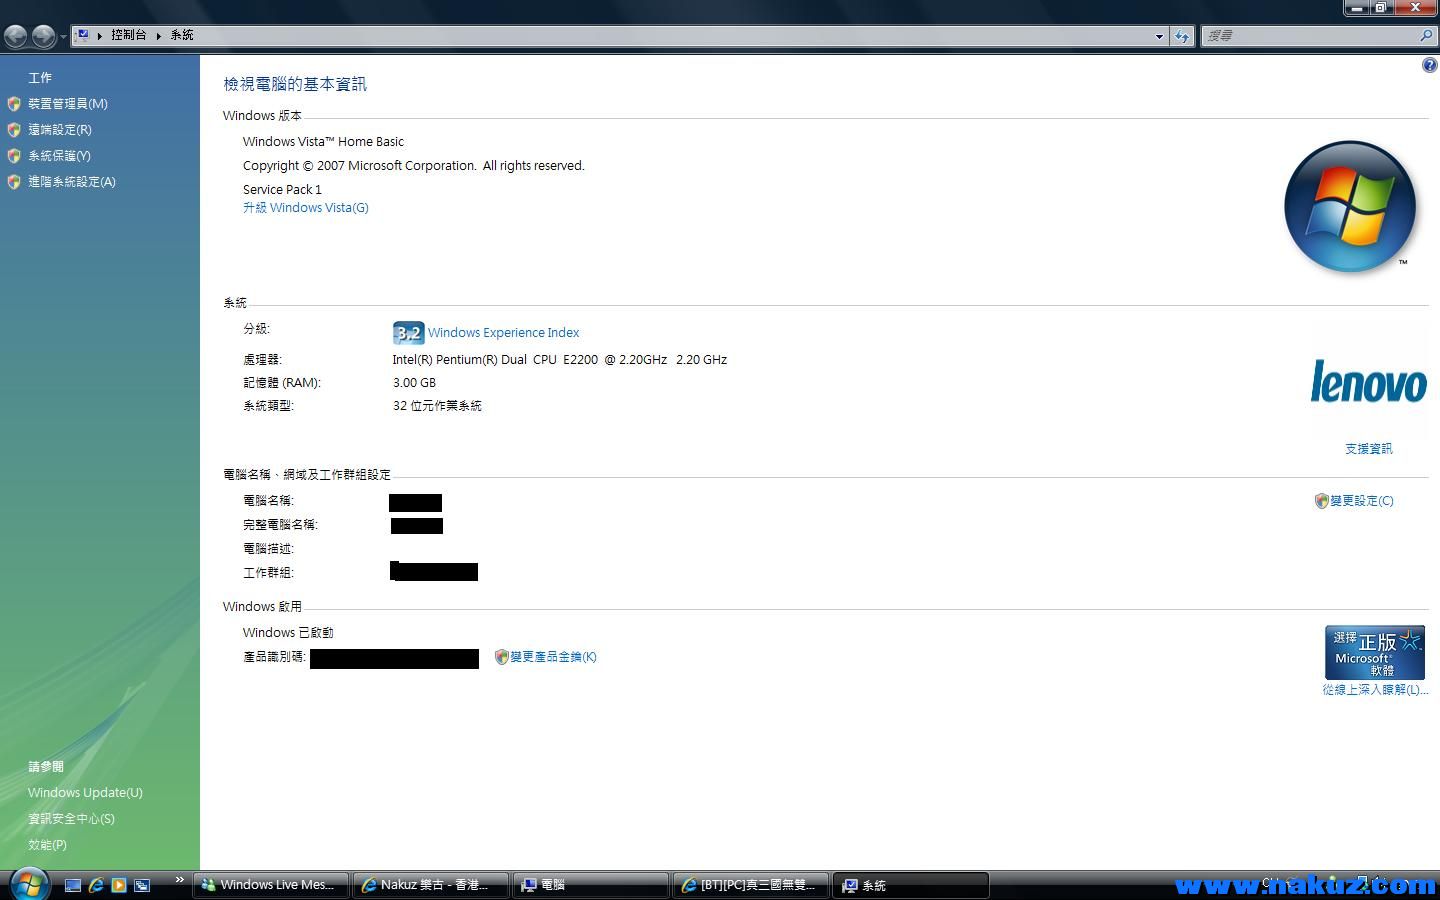The height and width of the screenshot is (900, 1440).
Task: Open 資訊安全中心(S) link
Action: coord(71,818)
